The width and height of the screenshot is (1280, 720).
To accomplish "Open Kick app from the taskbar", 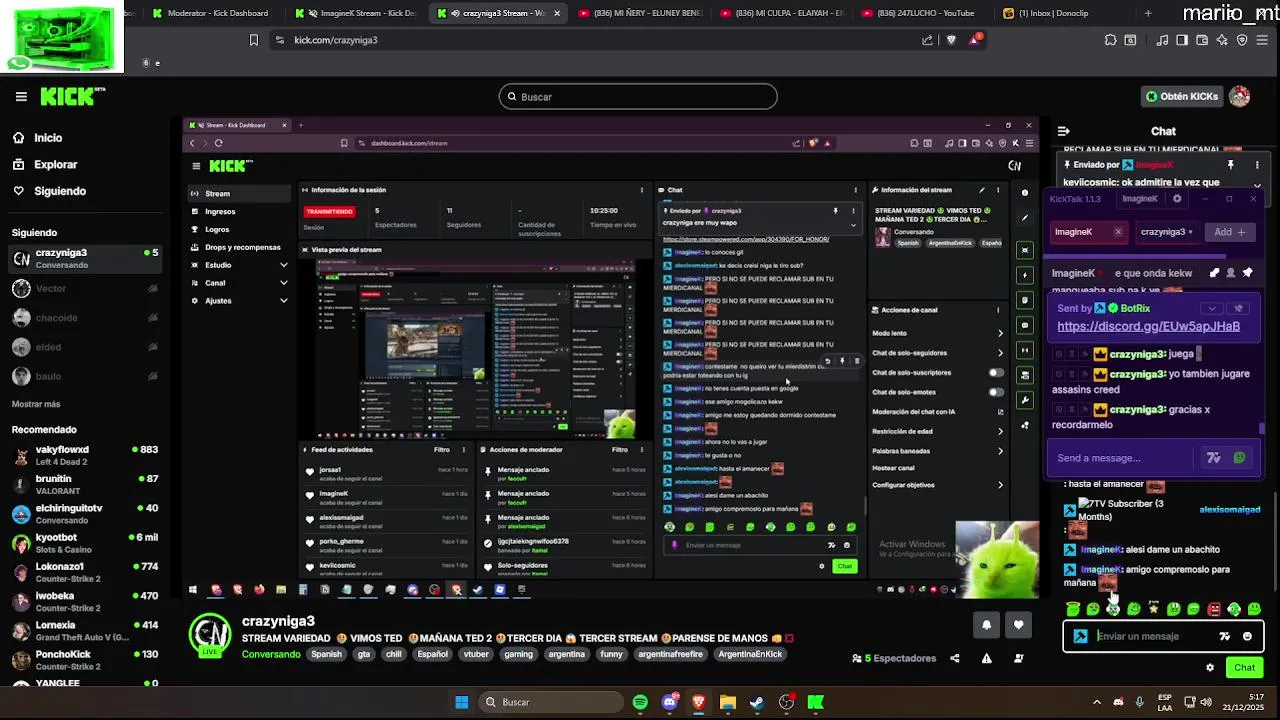I will pyautogui.click(x=816, y=702).
